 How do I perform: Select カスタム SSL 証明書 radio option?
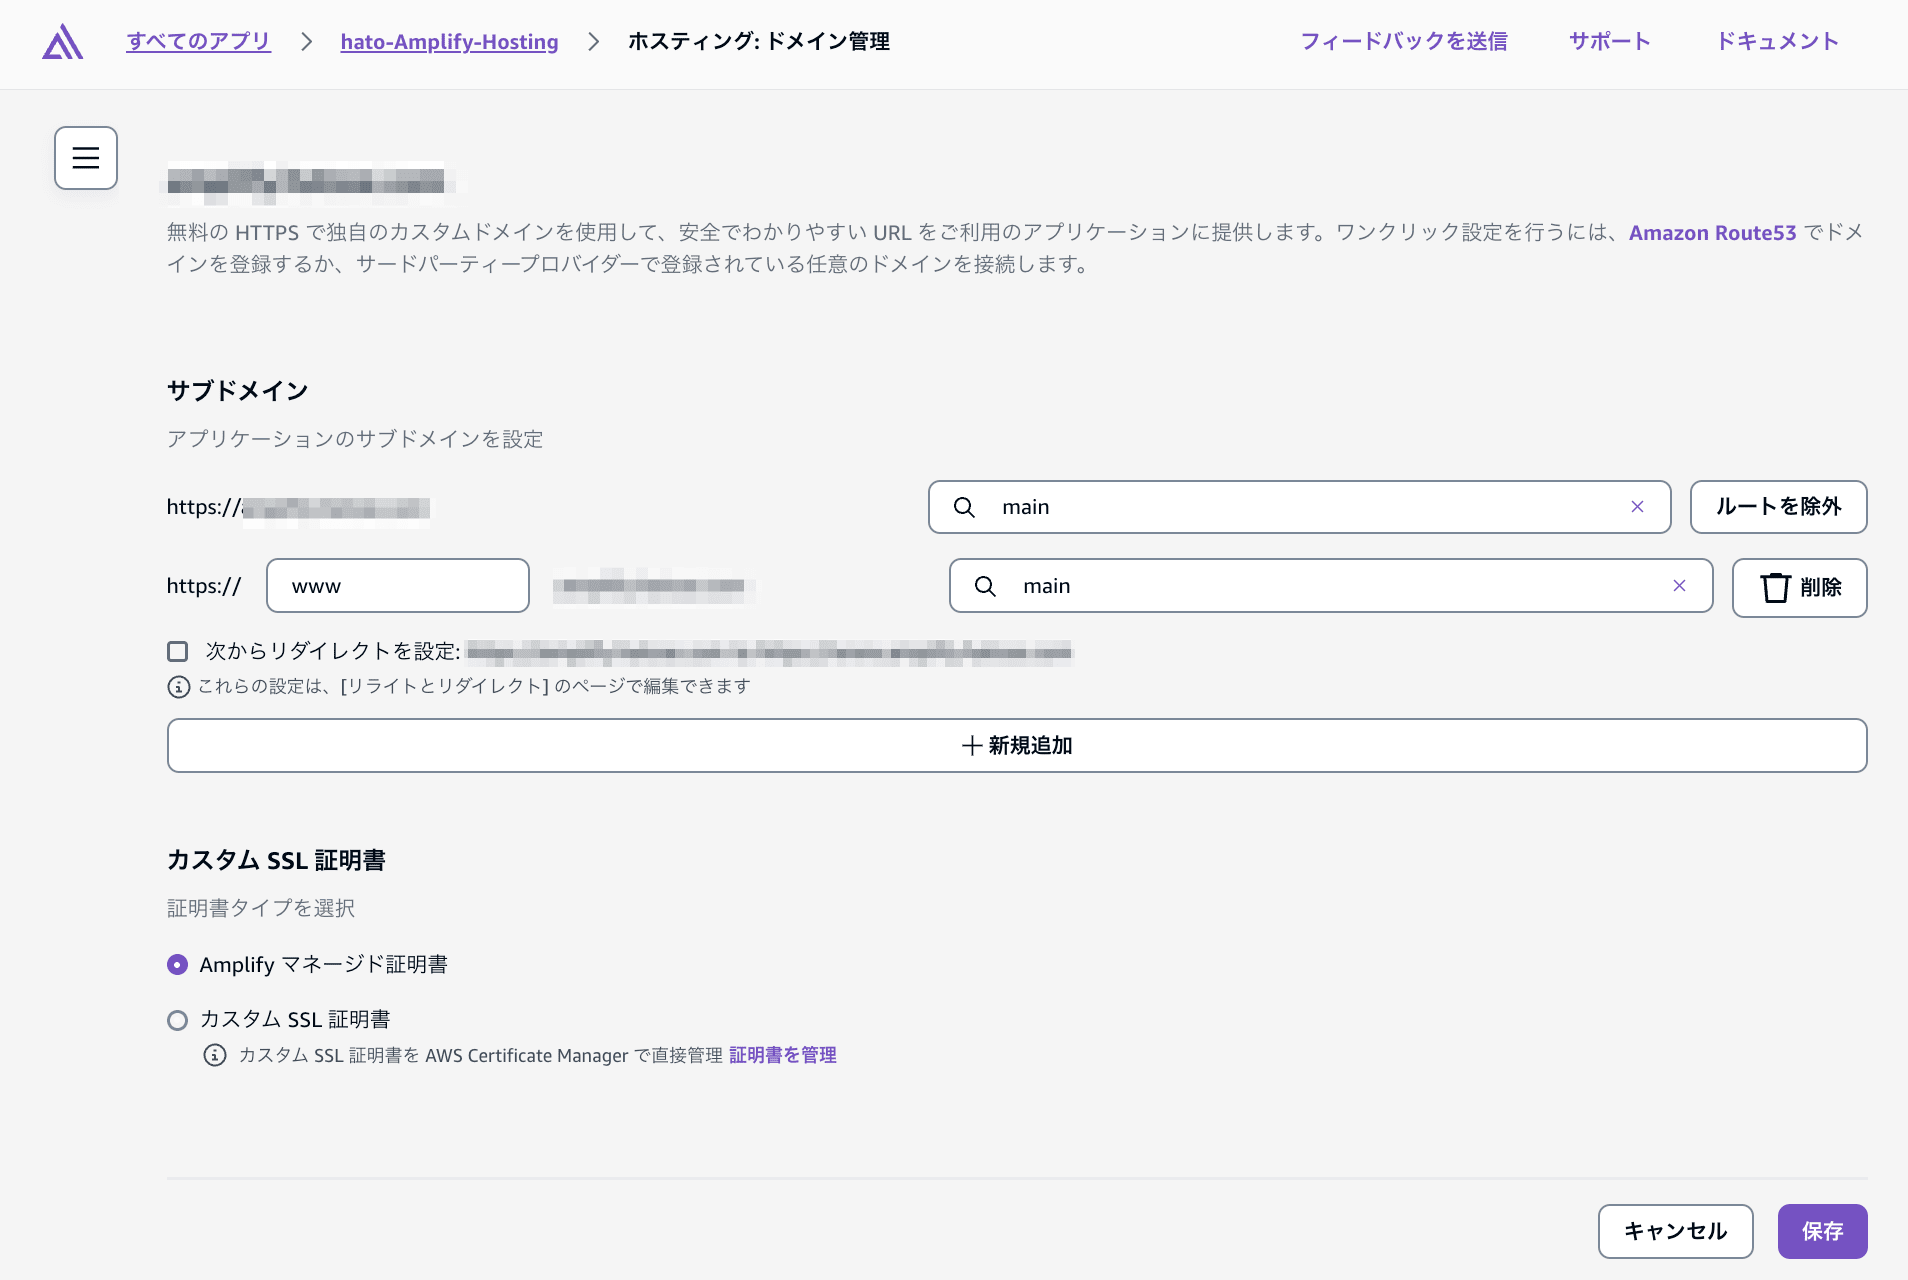coord(177,1020)
